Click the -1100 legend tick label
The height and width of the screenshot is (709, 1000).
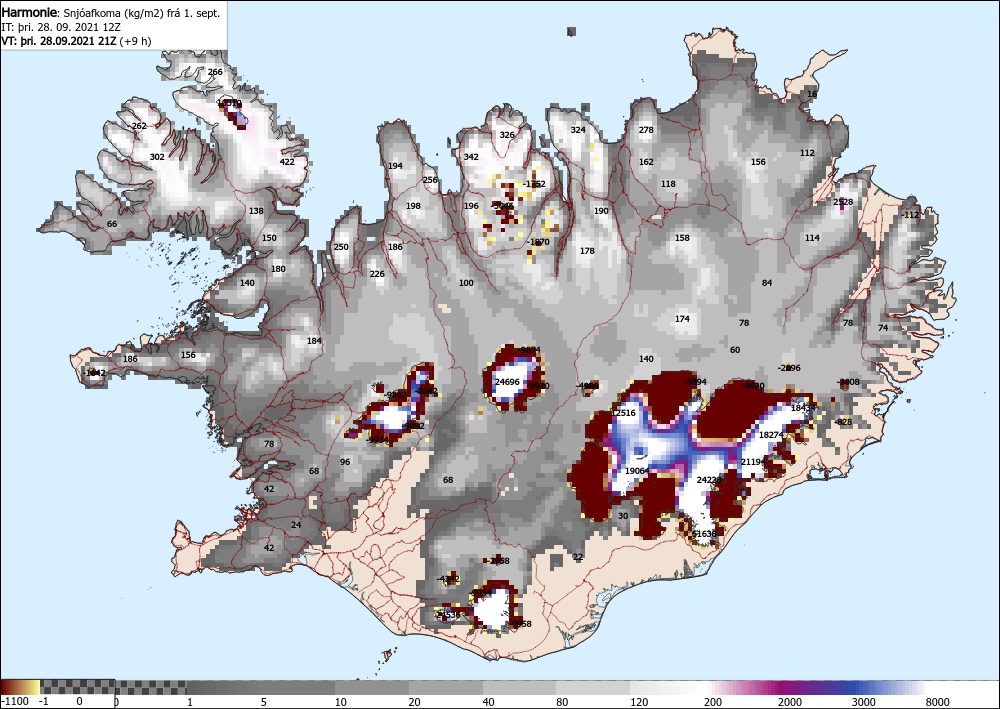15,702
